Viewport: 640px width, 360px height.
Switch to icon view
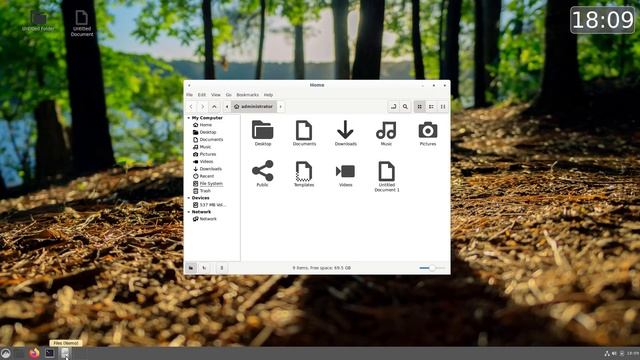tap(419, 107)
